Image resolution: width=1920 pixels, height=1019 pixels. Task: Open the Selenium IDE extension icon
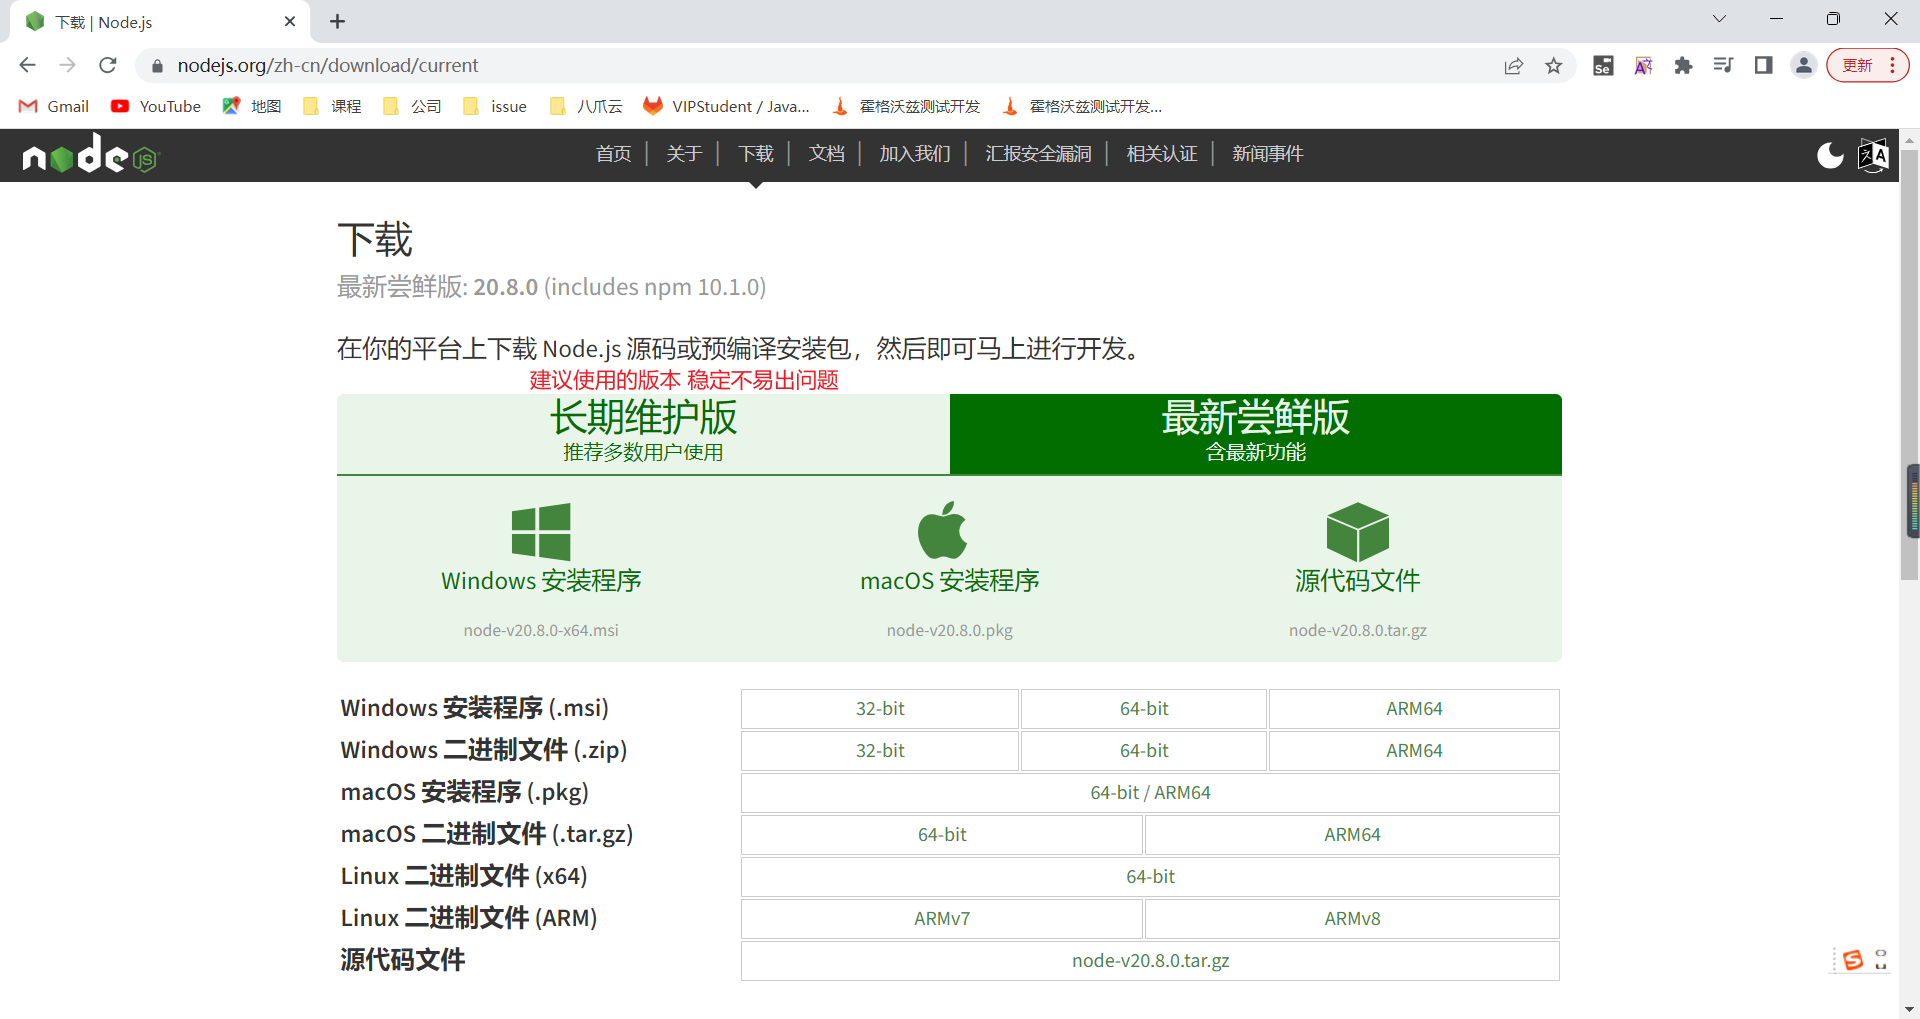tap(1603, 66)
